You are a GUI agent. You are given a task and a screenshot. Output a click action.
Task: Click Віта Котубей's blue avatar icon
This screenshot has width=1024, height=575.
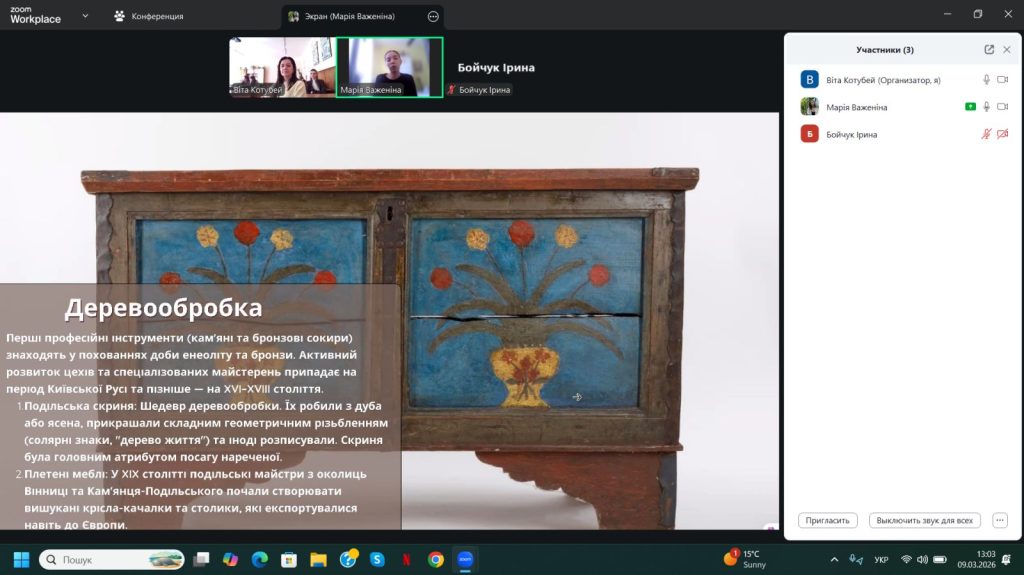point(809,80)
